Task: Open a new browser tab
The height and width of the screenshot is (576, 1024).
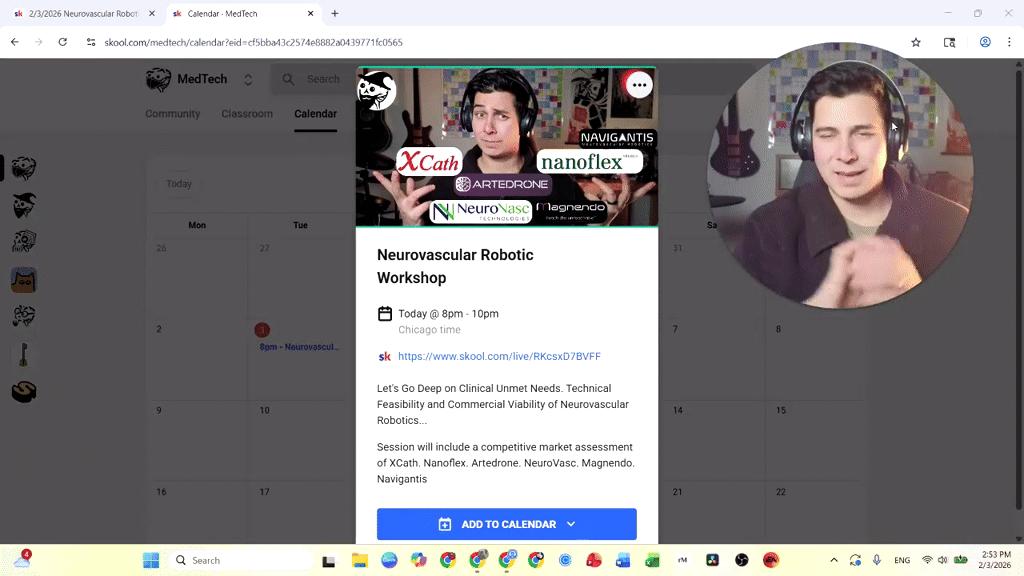Action: (334, 13)
